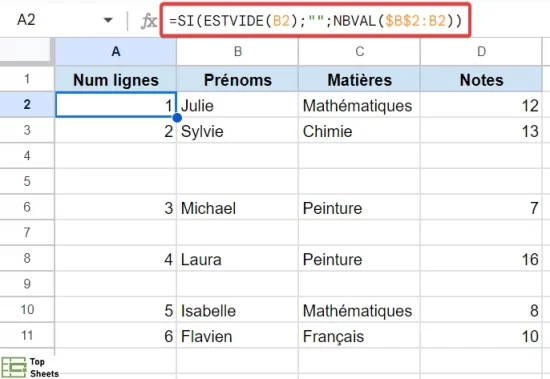550x379 pixels.
Task: Select row 1 header
Action: coord(27,79)
